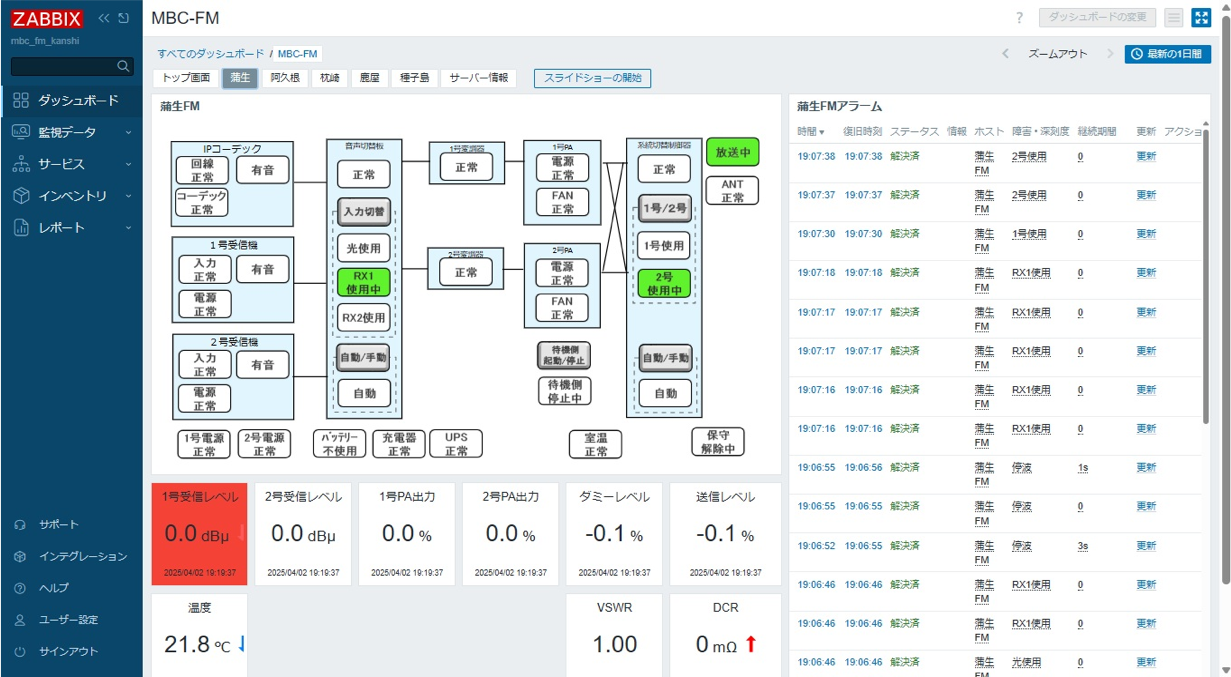Switch to the 鹿屋 tab
The width and height of the screenshot is (1231, 677).
click(x=370, y=78)
